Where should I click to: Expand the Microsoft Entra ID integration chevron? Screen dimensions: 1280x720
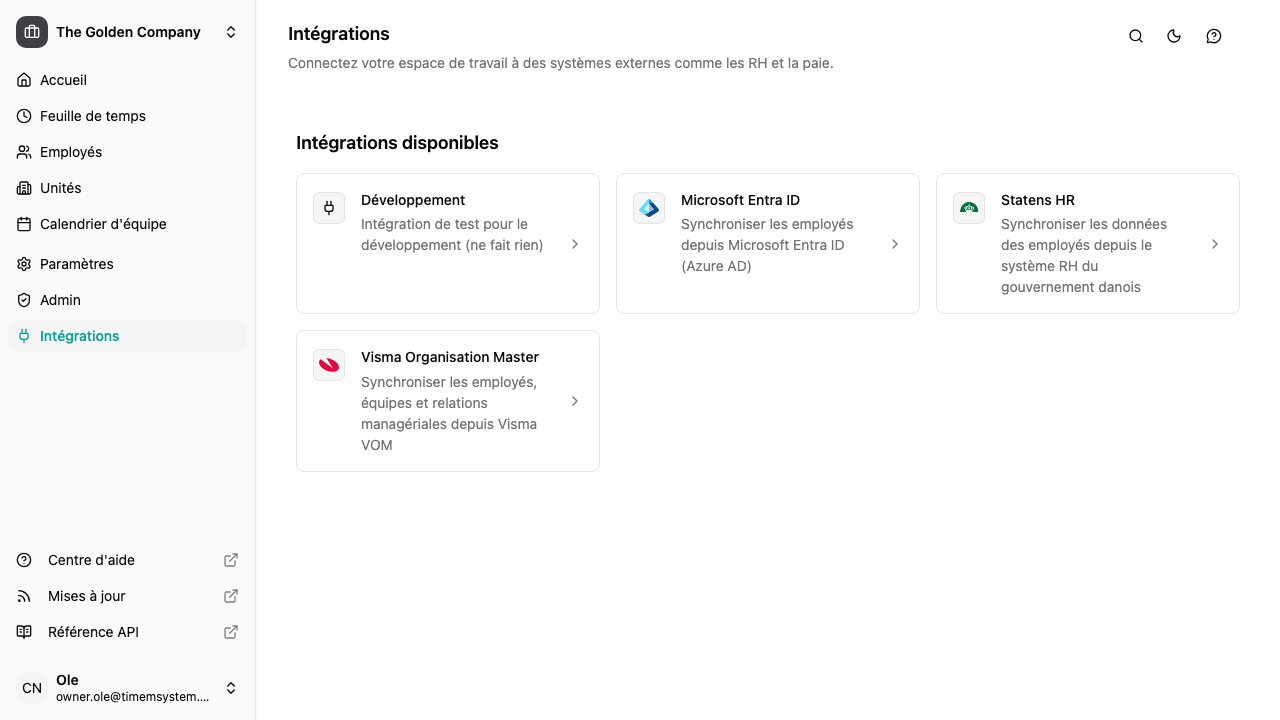(895, 244)
